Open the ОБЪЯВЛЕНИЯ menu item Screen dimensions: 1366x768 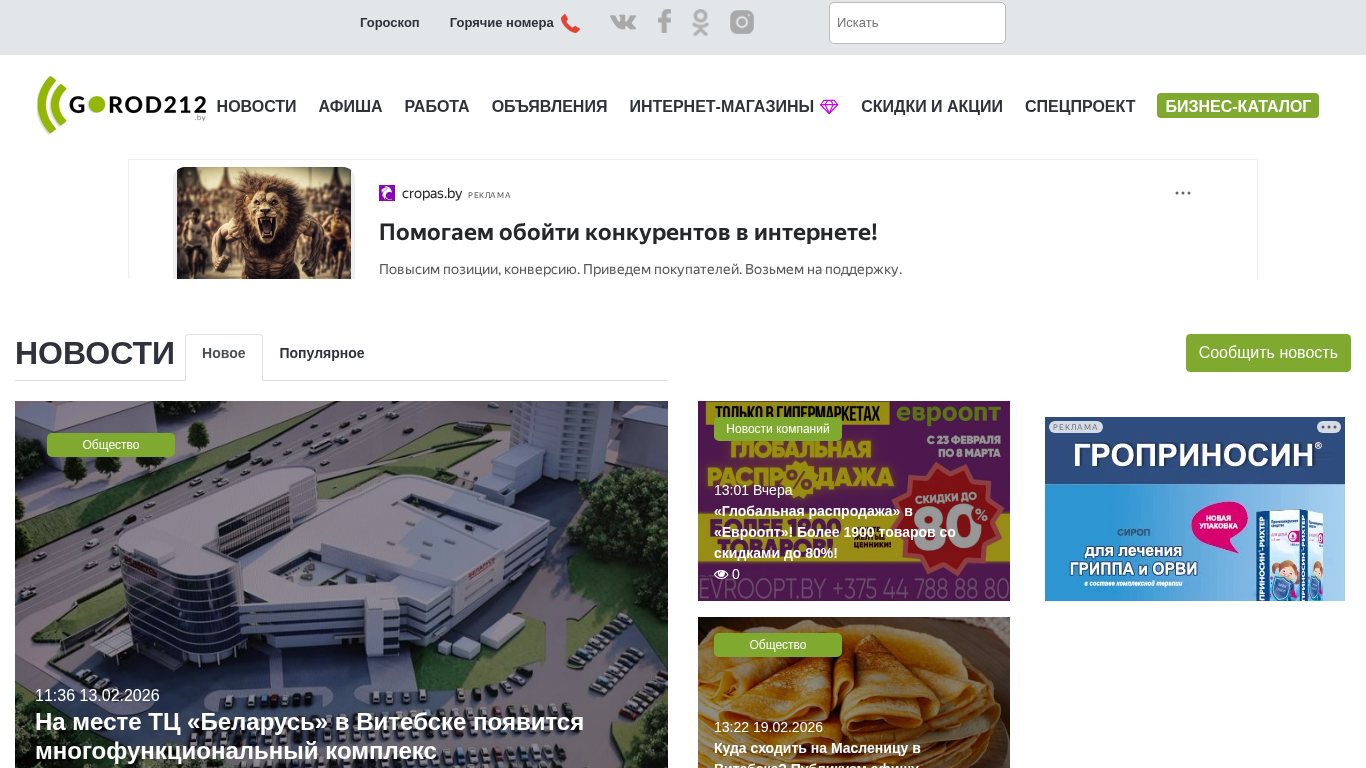550,107
